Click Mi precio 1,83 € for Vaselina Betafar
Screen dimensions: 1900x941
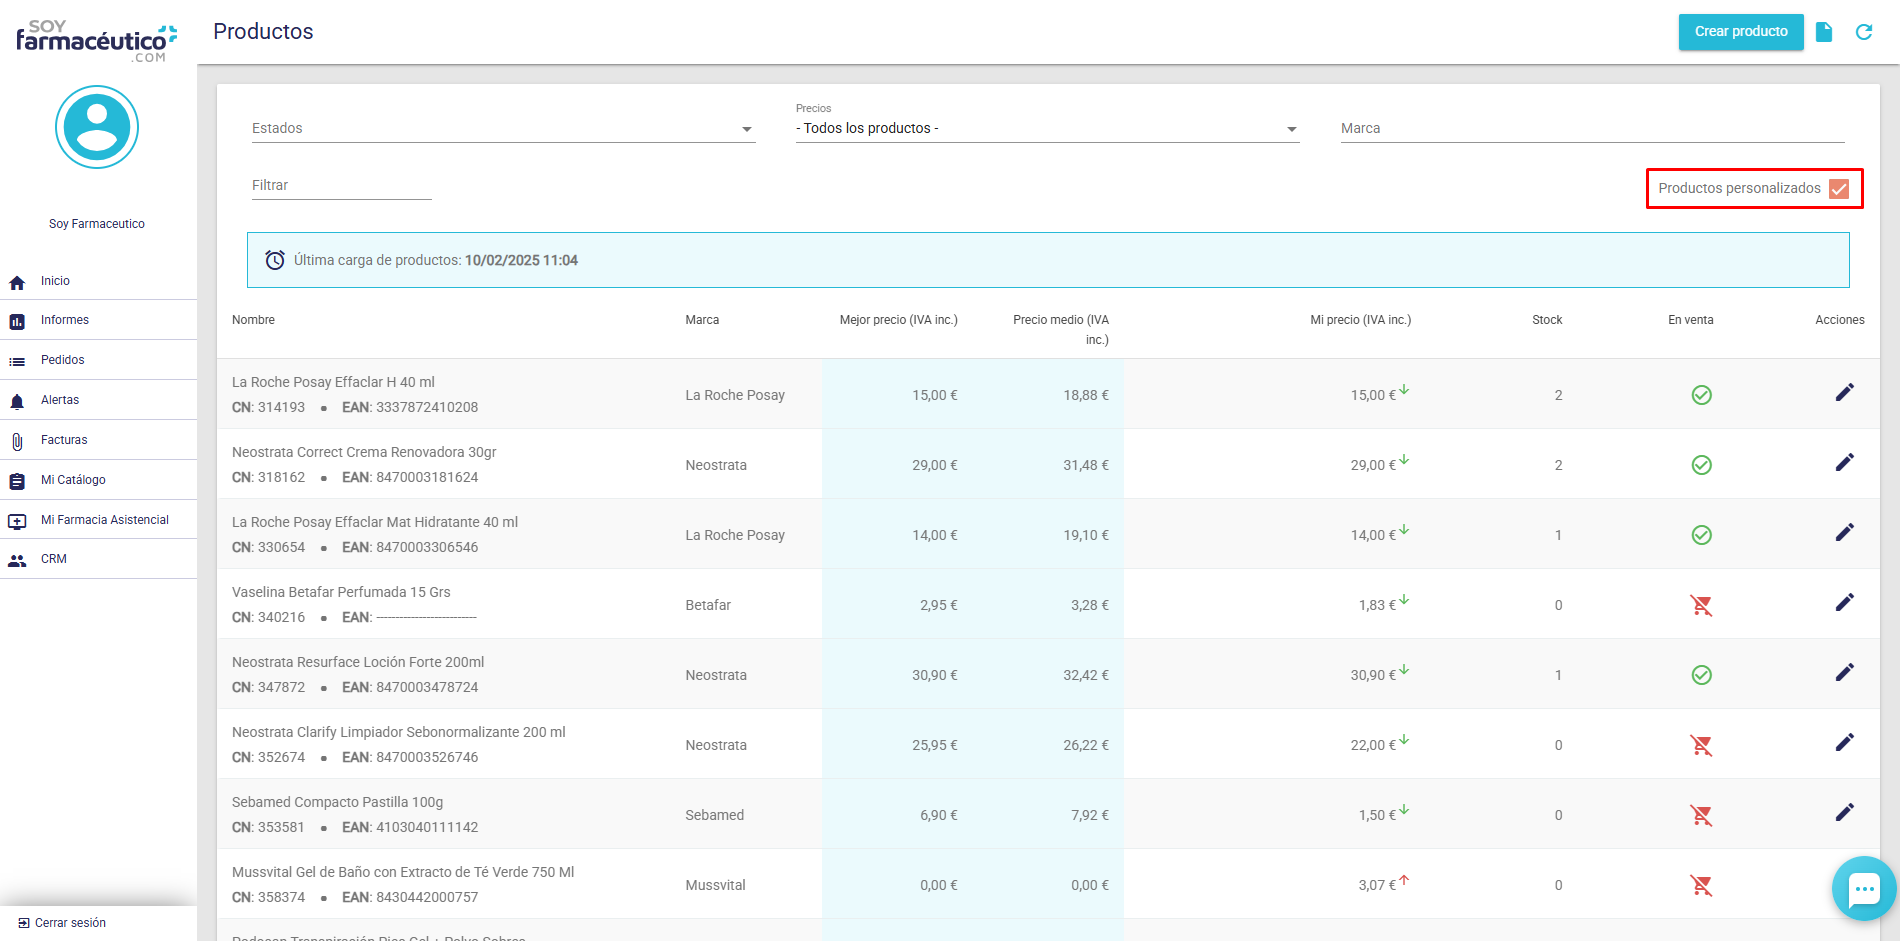(x=1377, y=605)
